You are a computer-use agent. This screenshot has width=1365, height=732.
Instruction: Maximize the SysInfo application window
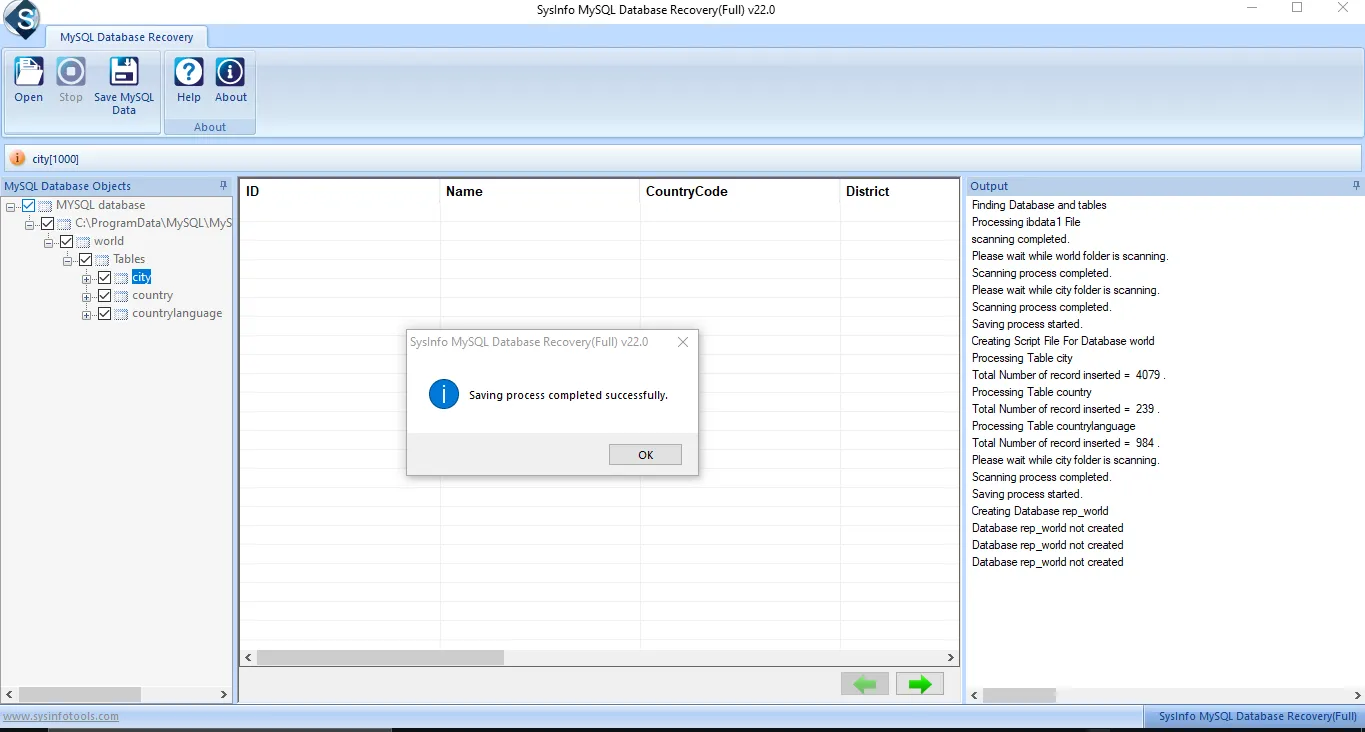click(1297, 8)
